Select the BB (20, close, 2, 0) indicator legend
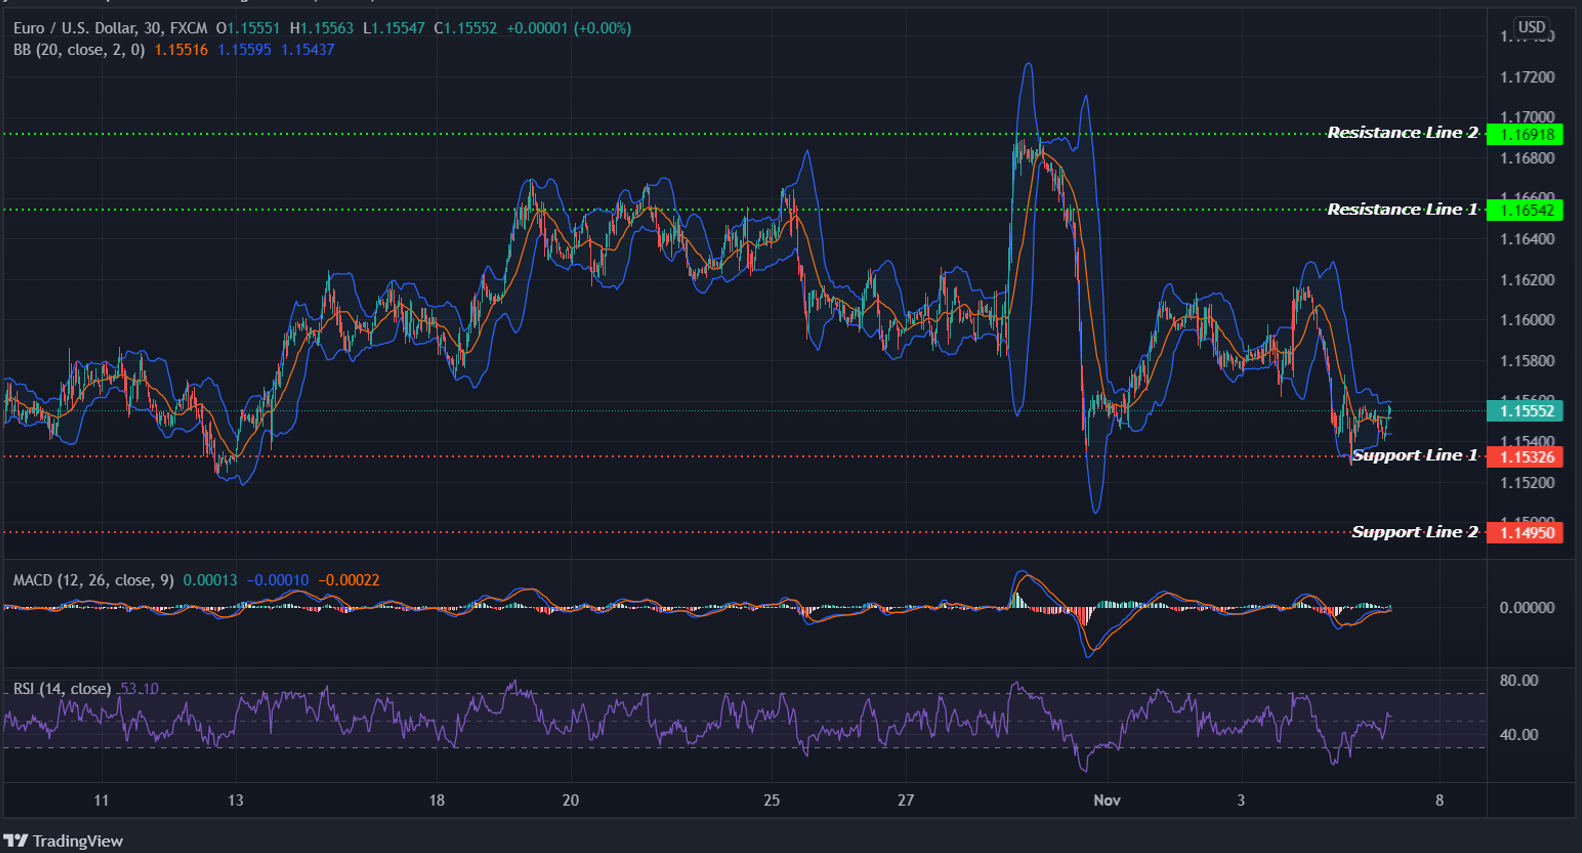The image size is (1582, 853). point(79,49)
